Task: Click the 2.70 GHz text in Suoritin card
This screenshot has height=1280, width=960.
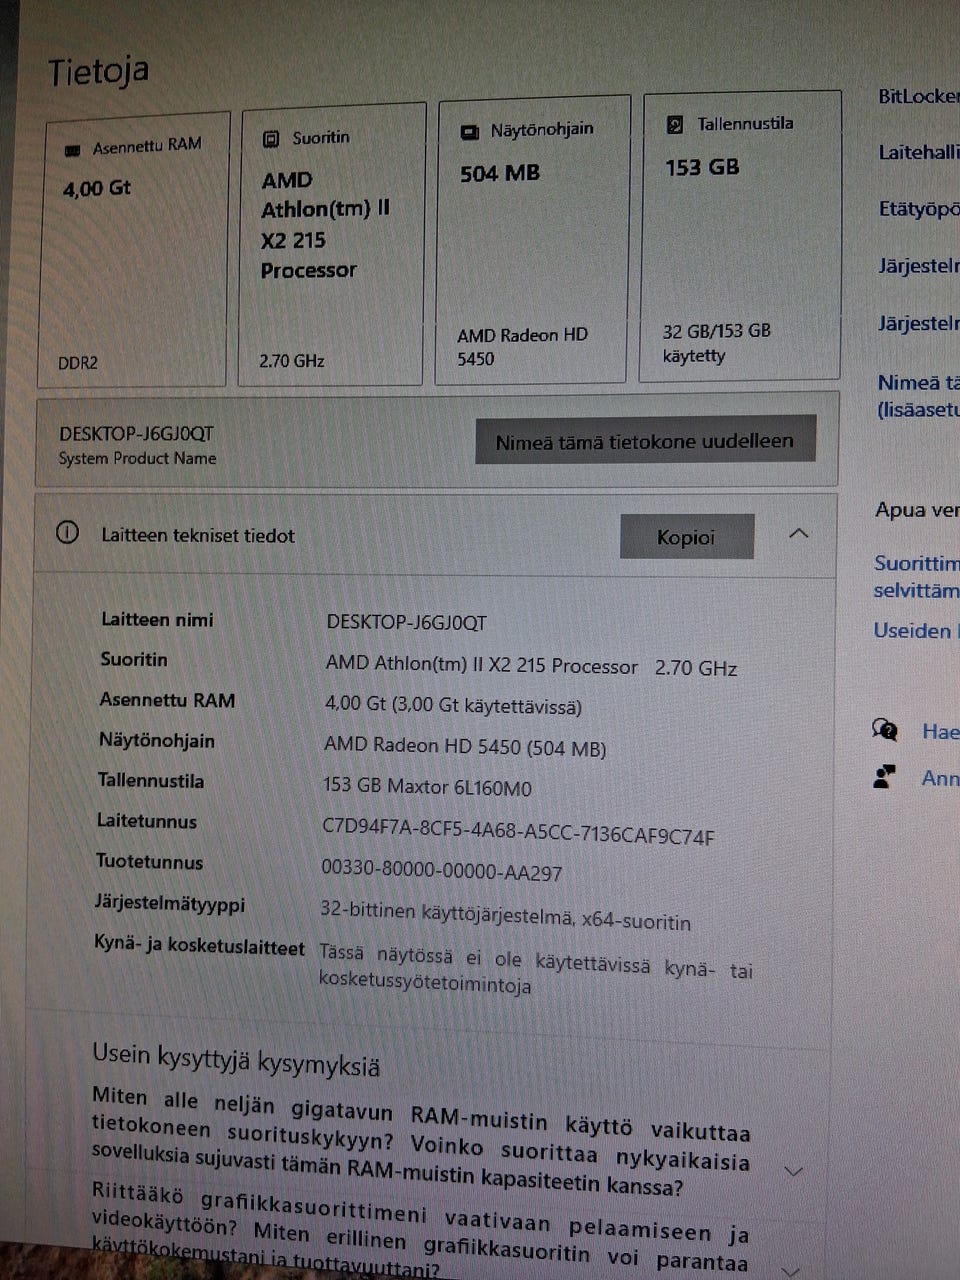Action: coord(292,361)
